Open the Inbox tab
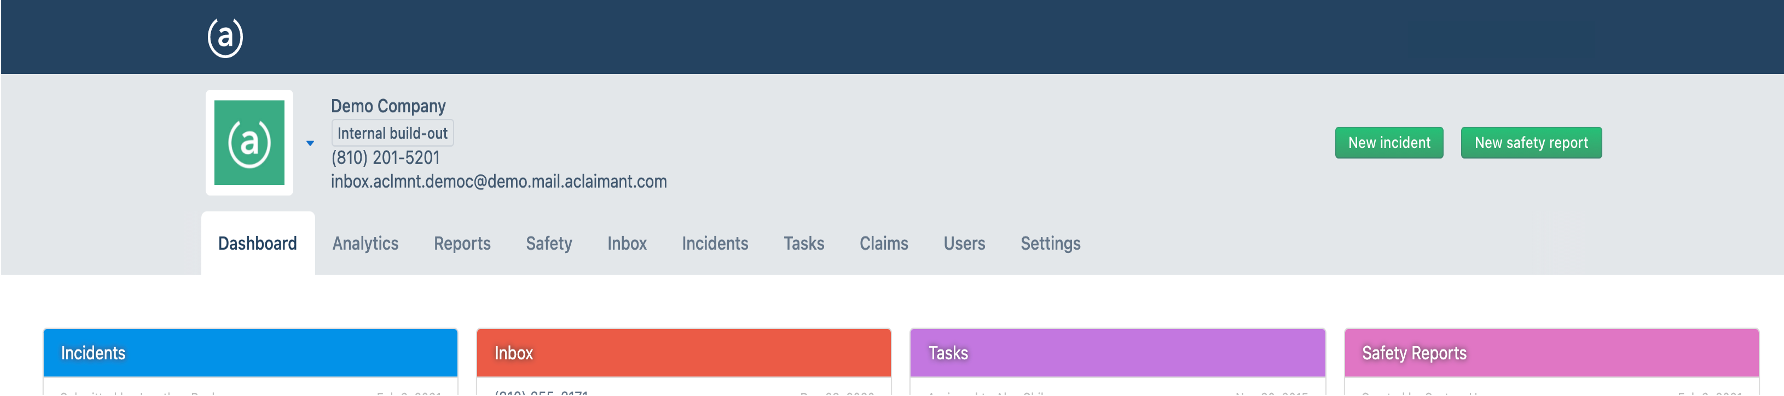 coord(627,243)
